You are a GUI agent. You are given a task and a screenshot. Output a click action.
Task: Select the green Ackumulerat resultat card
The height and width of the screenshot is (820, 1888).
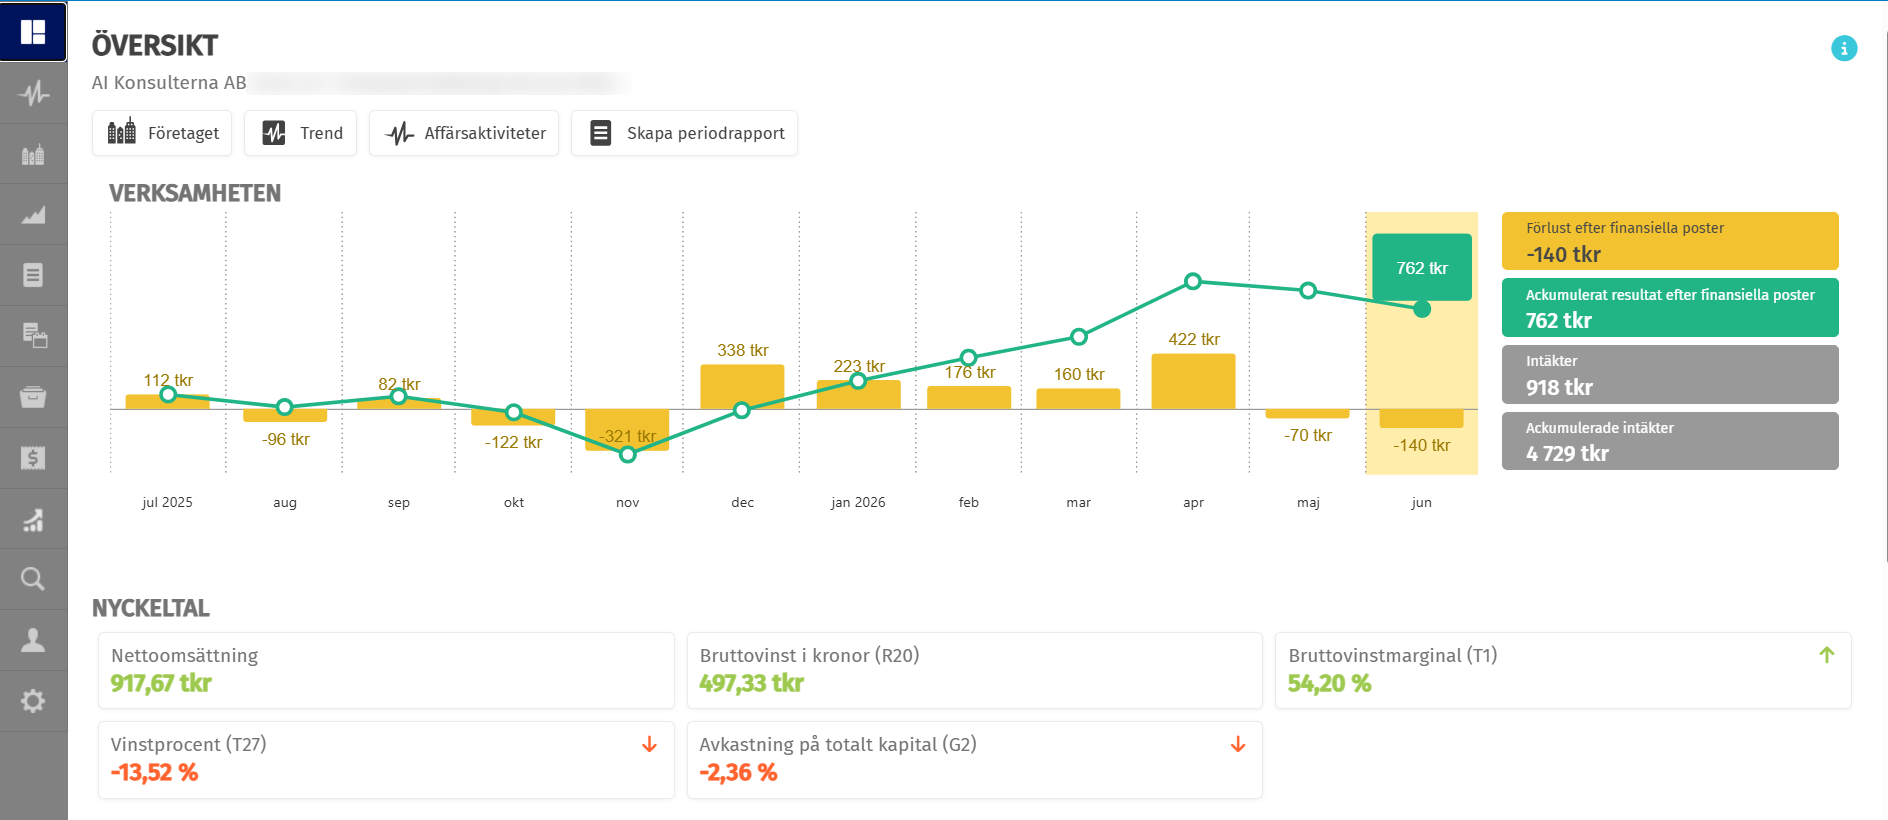[1670, 307]
